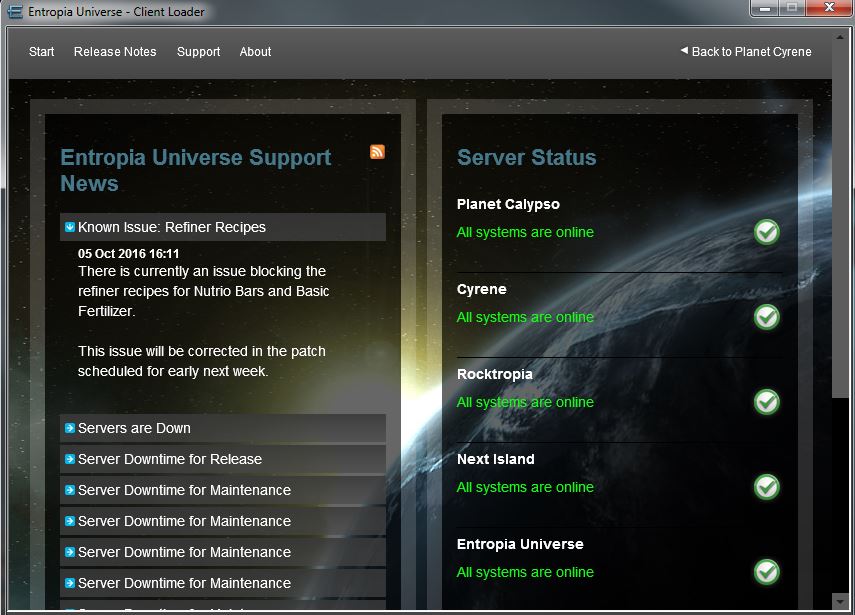Click the Client Loader title bar app icon

tap(15, 11)
